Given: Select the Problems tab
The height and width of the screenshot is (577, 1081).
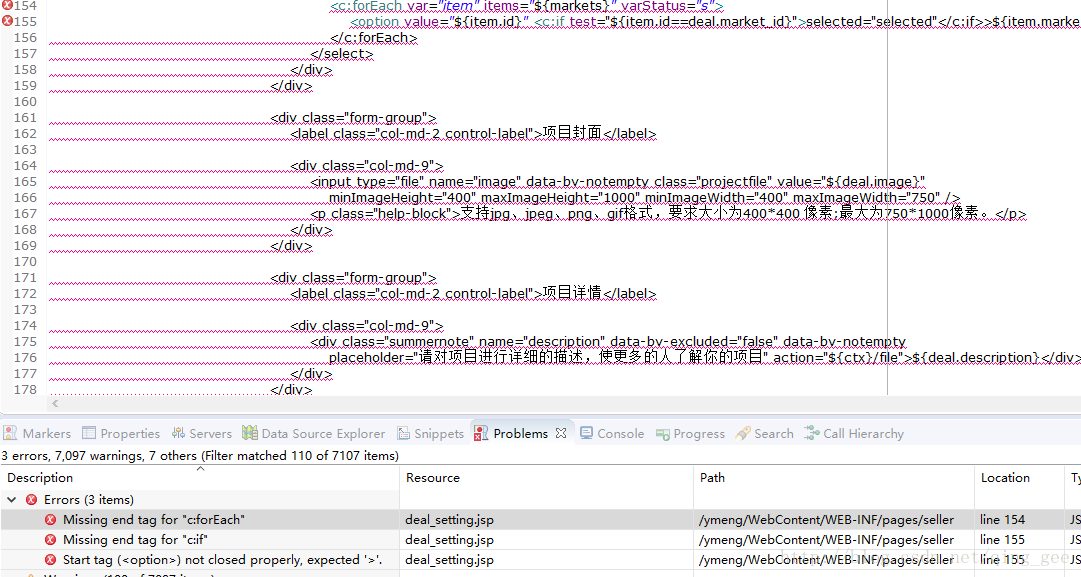Looking at the screenshot, I should coord(521,434).
